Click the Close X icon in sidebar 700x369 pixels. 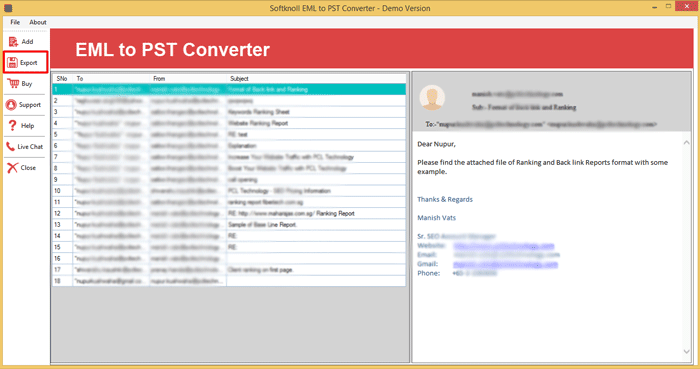coord(12,167)
